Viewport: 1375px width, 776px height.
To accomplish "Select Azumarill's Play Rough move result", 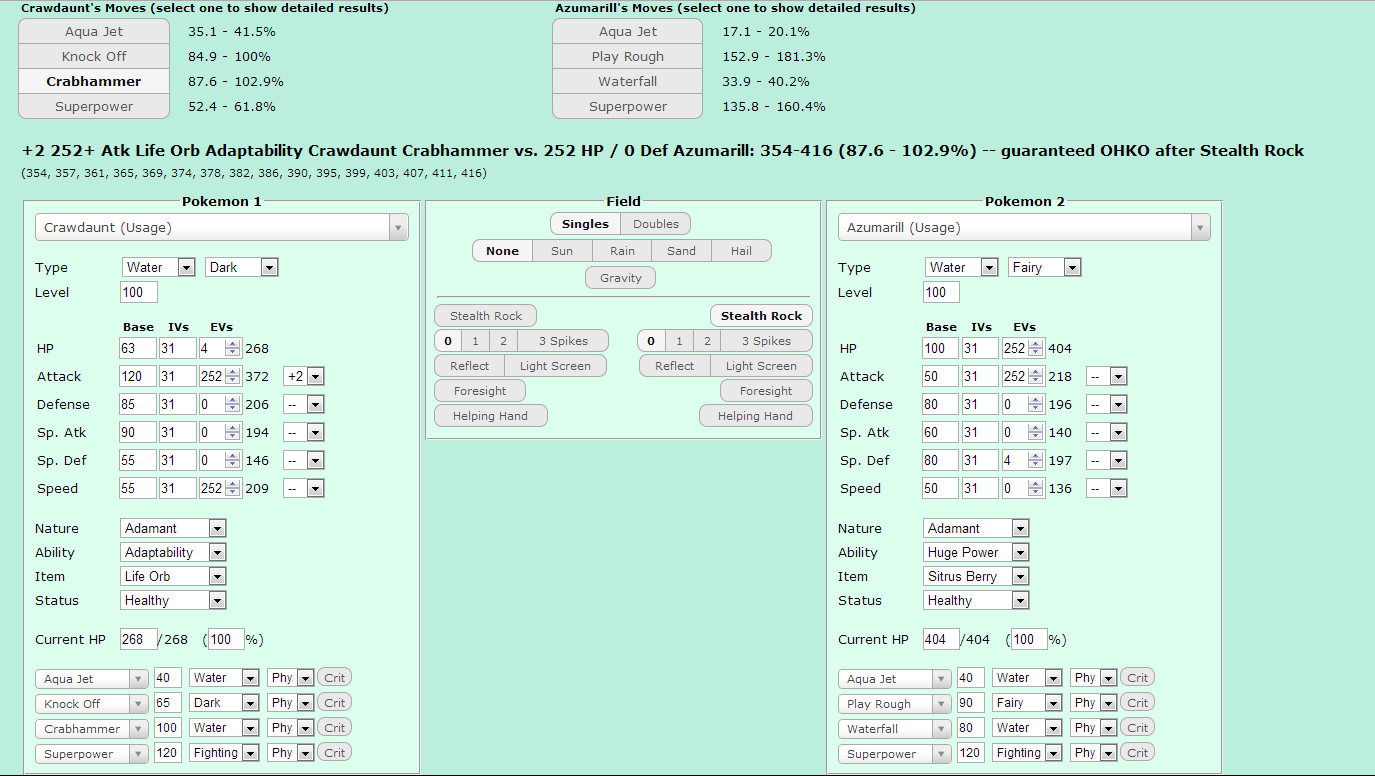I will [x=628, y=57].
